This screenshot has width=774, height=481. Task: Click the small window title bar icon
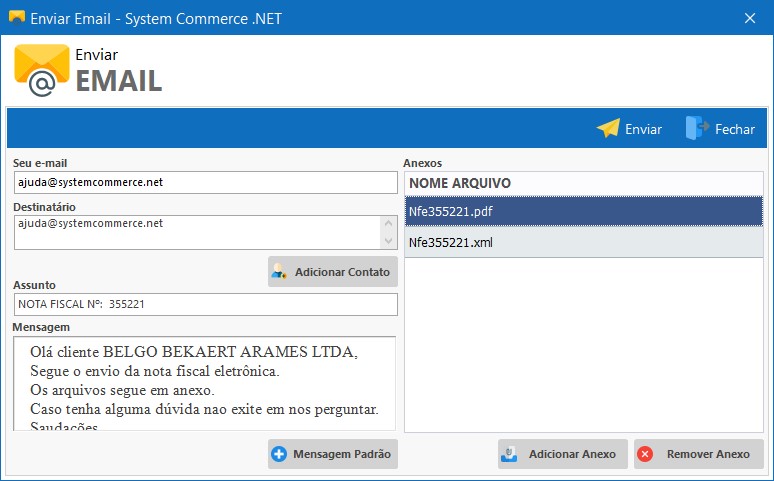[15, 17]
